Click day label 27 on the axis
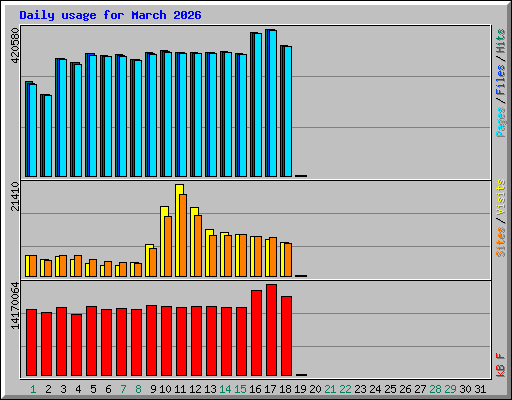The image size is (512, 400). coord(420,389)
